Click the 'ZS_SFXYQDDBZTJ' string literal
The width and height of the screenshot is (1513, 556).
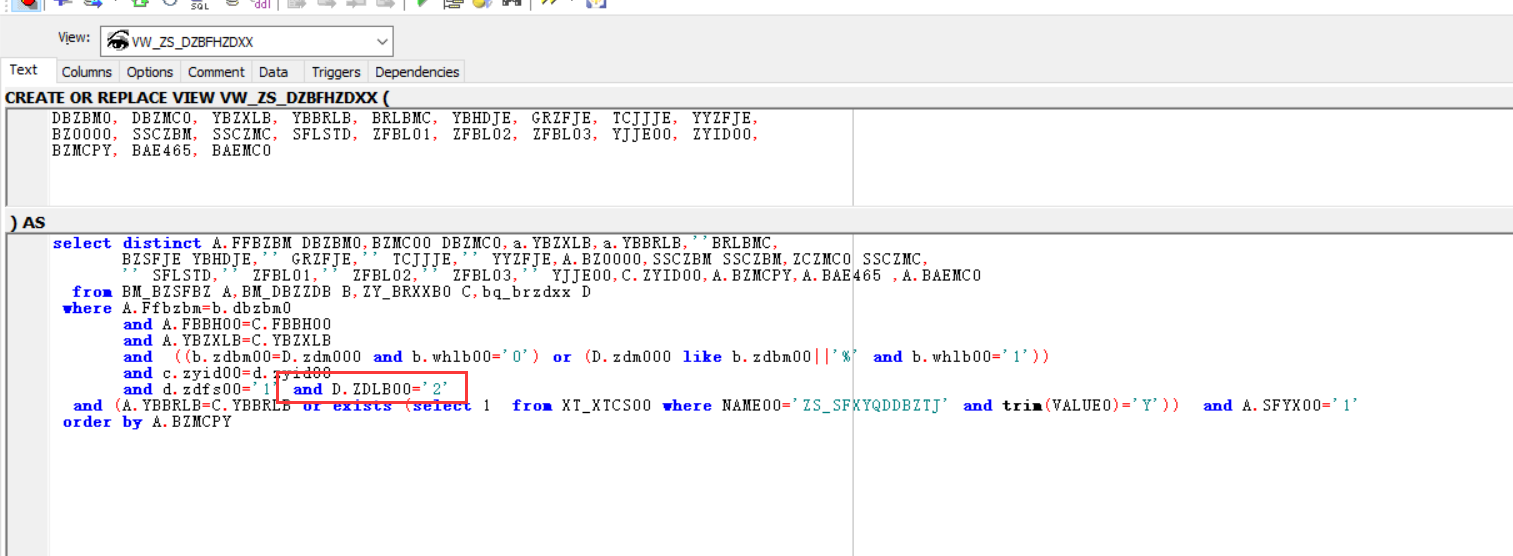click(872, 405)
